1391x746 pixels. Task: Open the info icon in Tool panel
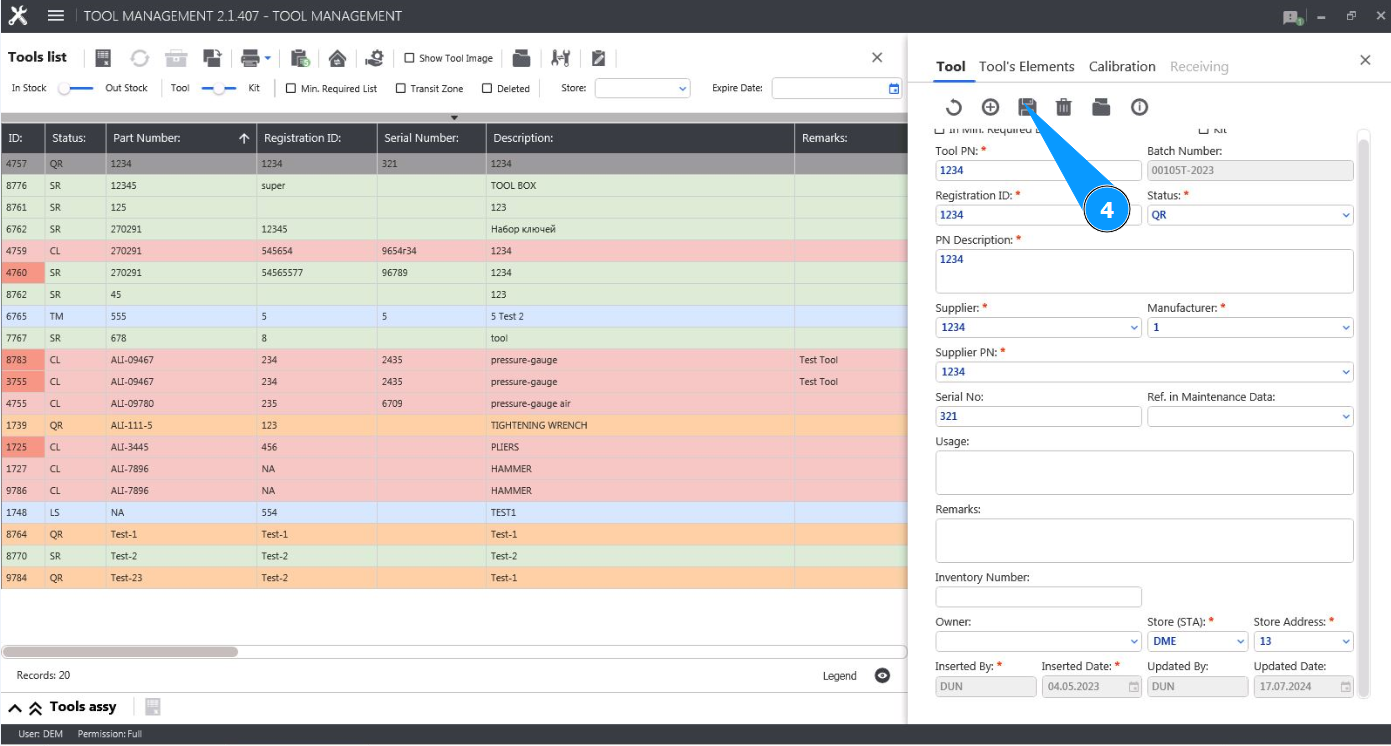click(x=1138, y=107)
